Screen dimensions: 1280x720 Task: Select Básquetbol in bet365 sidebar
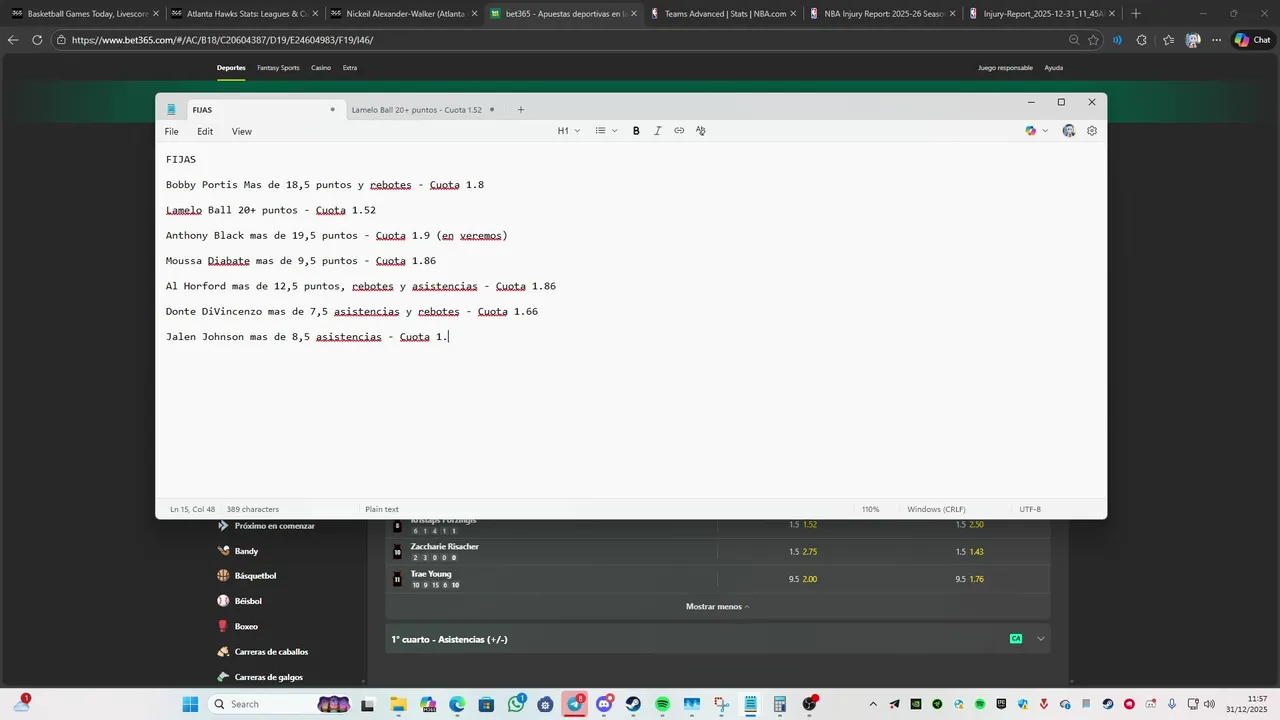coord(255,576)
